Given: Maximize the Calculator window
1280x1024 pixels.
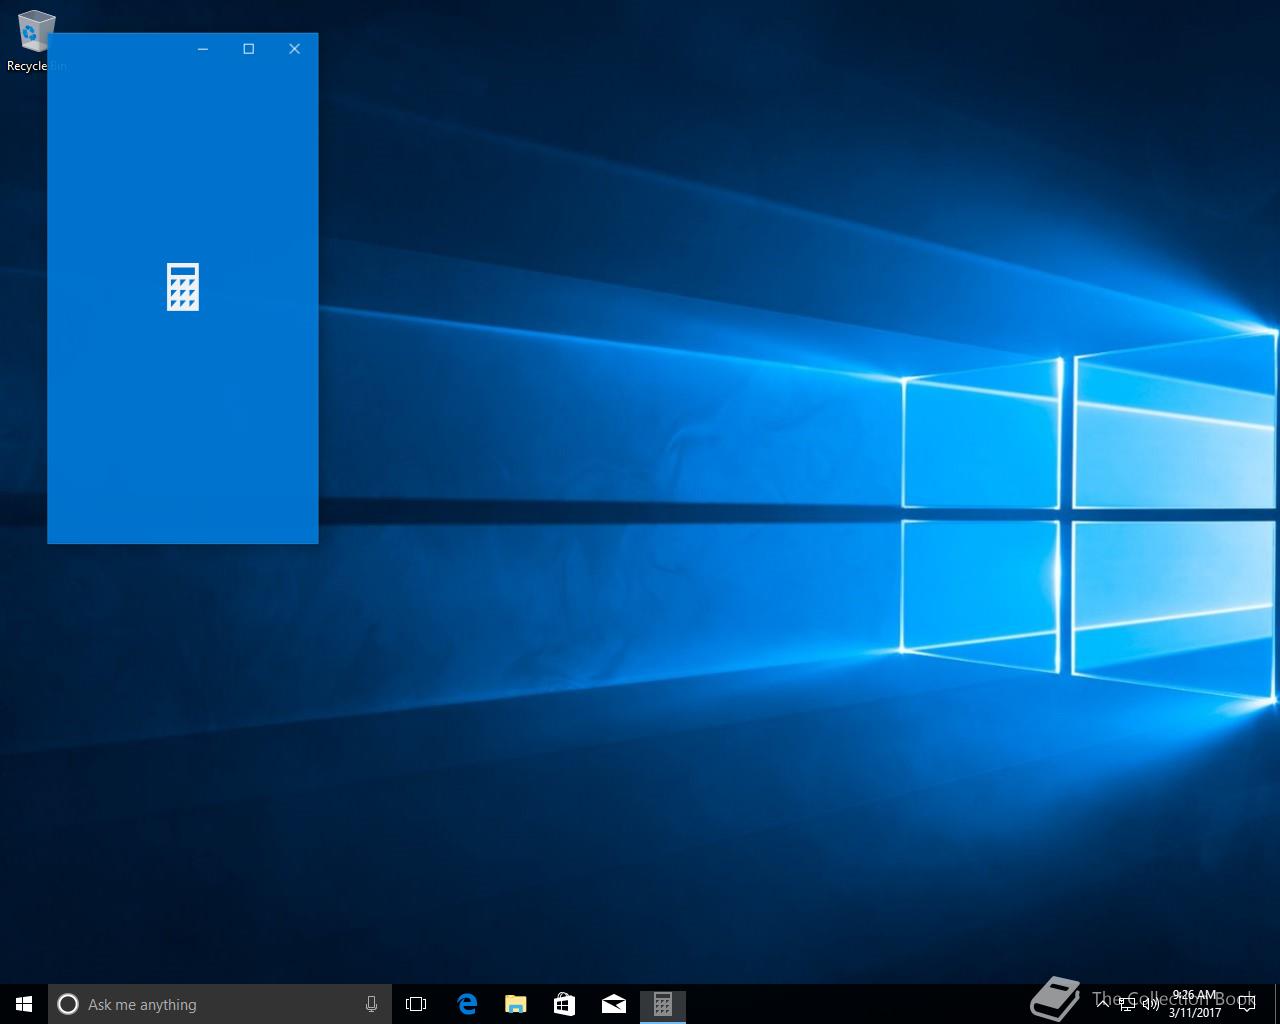Looking at the screenshot, I should pos(249,49).
